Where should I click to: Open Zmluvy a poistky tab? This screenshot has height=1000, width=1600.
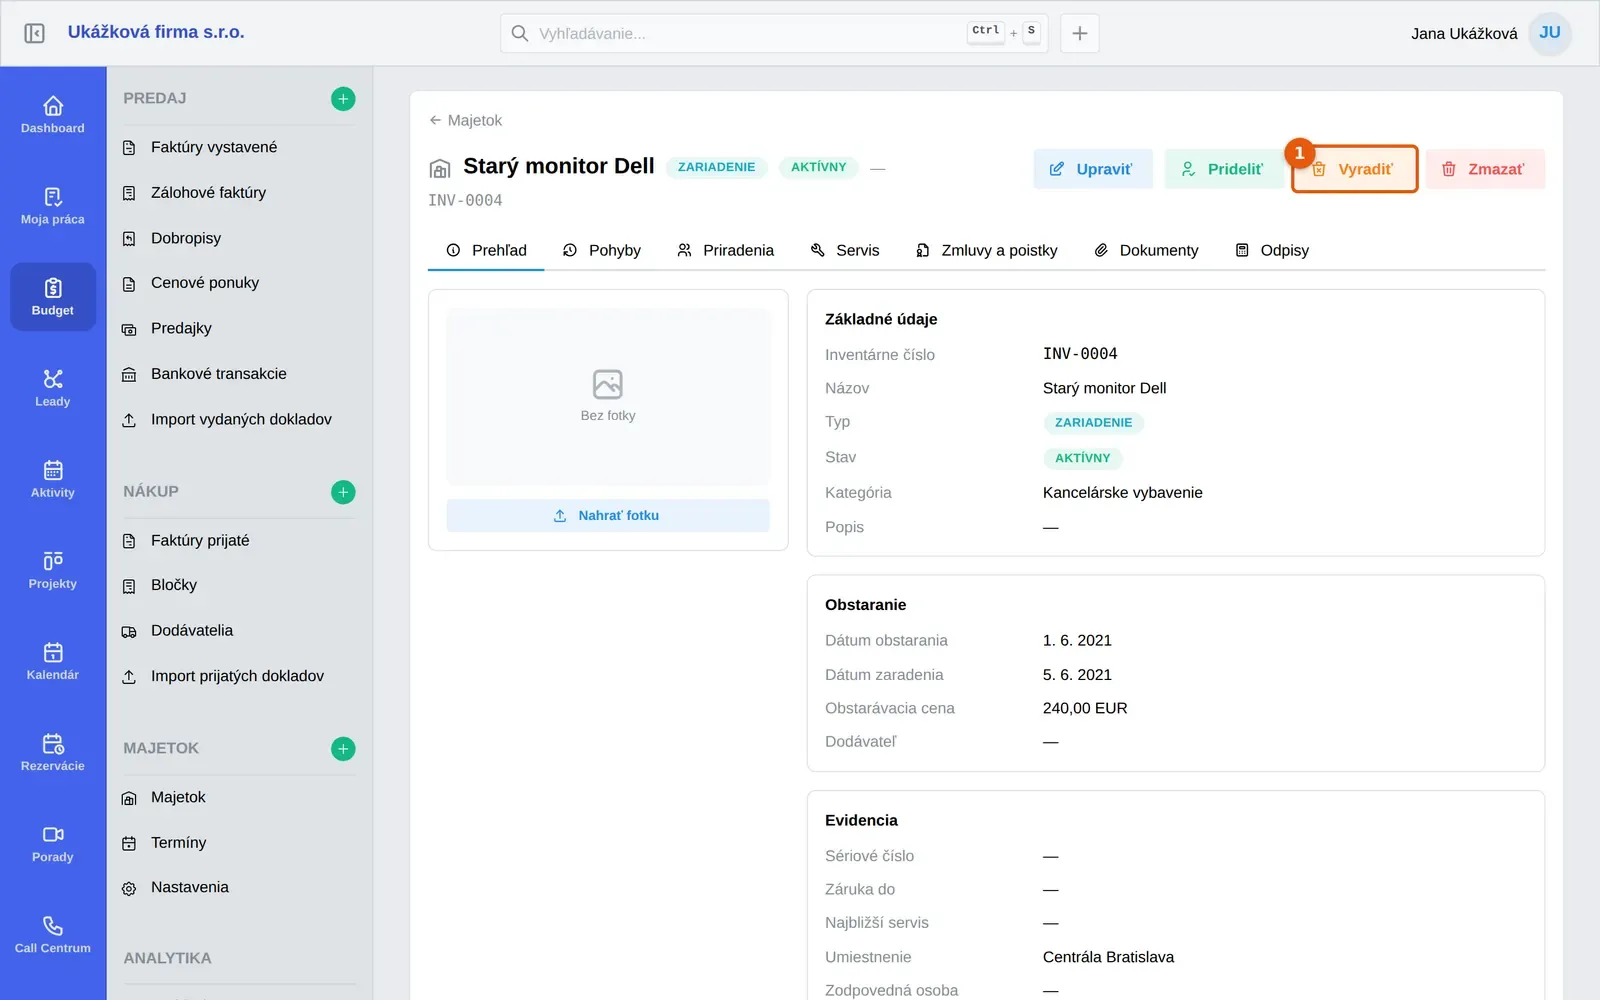point(987,250)
